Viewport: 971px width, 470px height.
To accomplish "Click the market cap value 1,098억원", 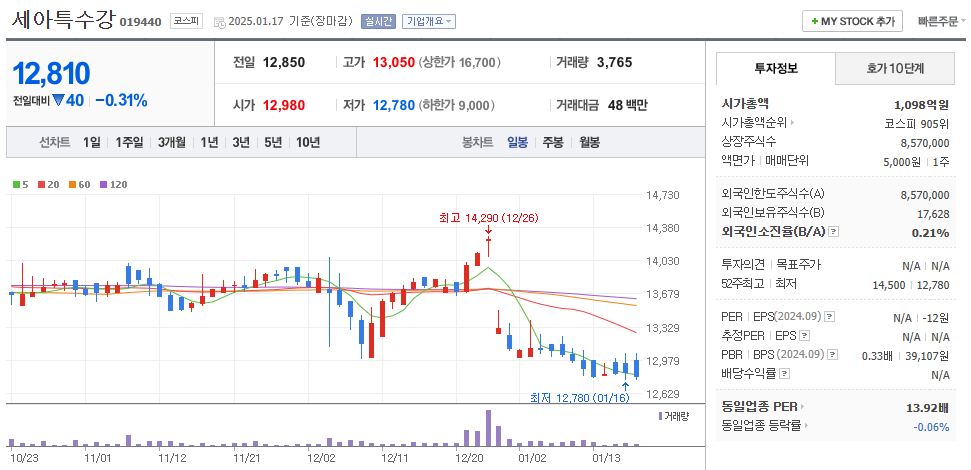I will pos(921,105).
